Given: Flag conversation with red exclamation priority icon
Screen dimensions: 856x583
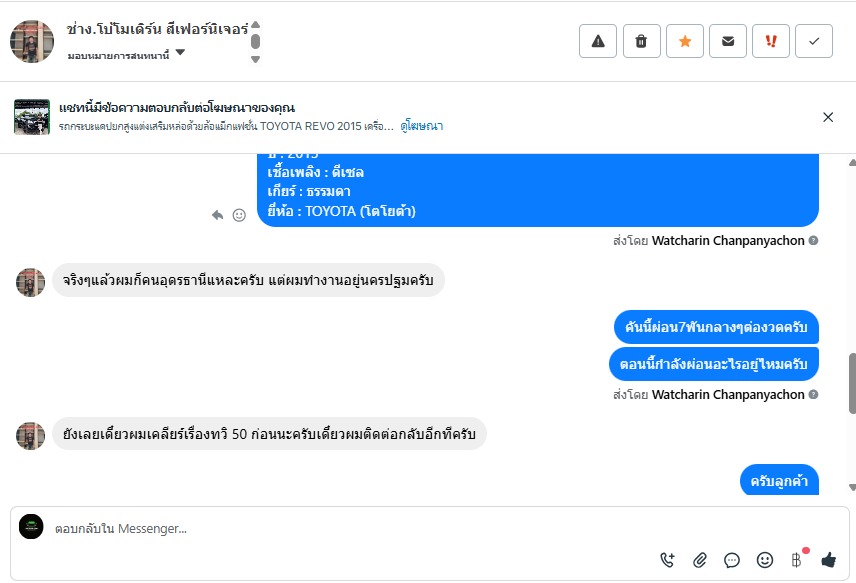Looking at the screenshot, I should pos(771,41).
